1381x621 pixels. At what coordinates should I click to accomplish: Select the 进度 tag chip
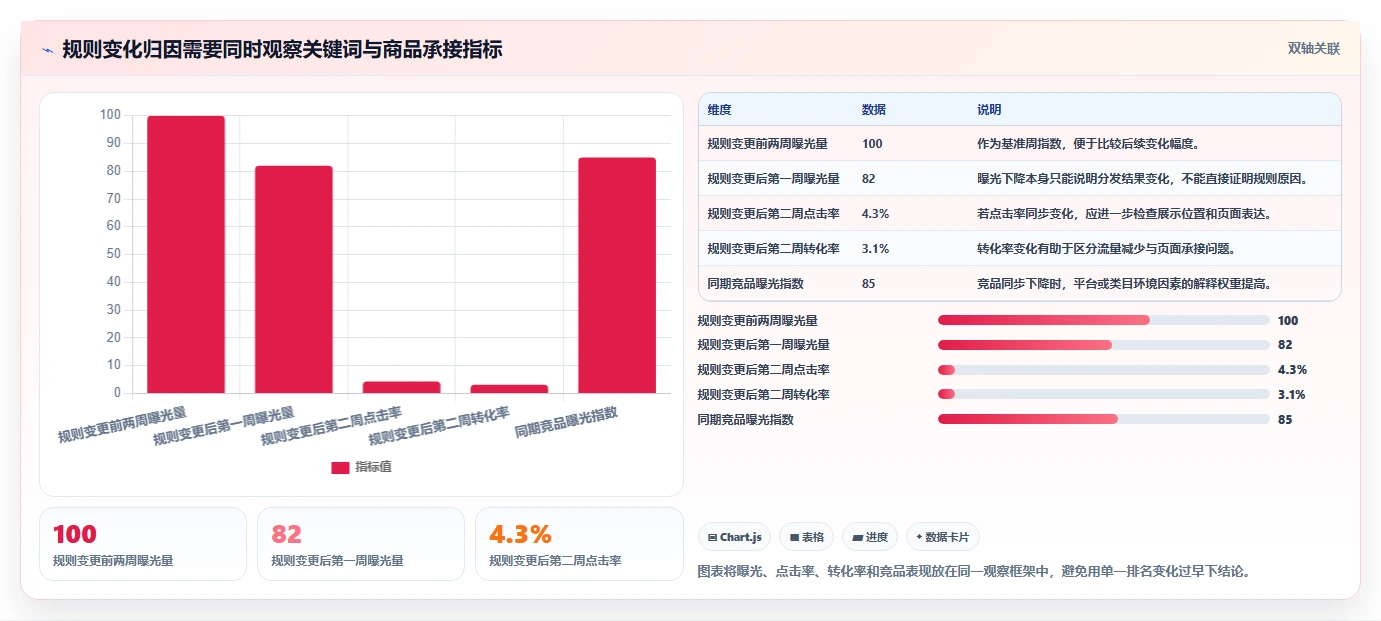pos(870,537)
